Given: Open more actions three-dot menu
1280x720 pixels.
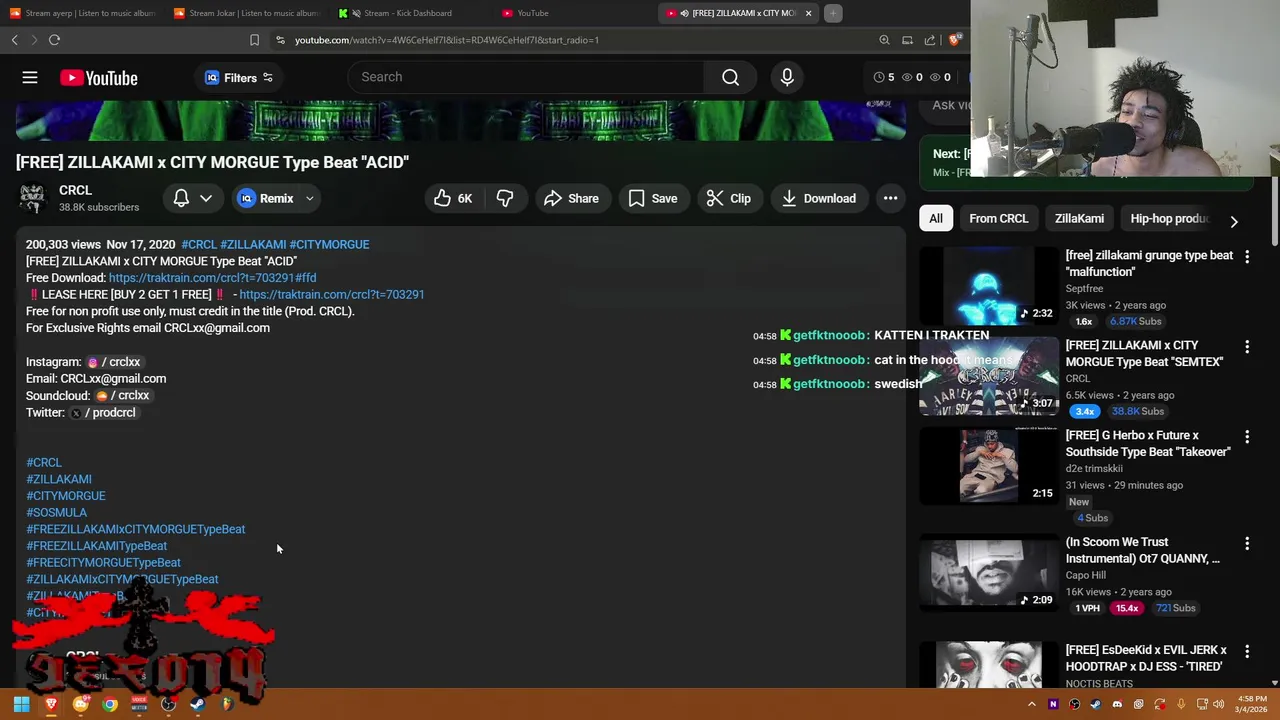Looking at the screenshot, I should coord(890,198).
